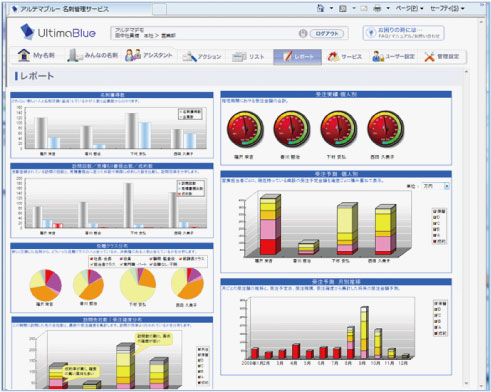The height and width of the screenshot is (392, 491).
Task: Click the outer browser scrollbar up arrow
Action: coord(481,22)
